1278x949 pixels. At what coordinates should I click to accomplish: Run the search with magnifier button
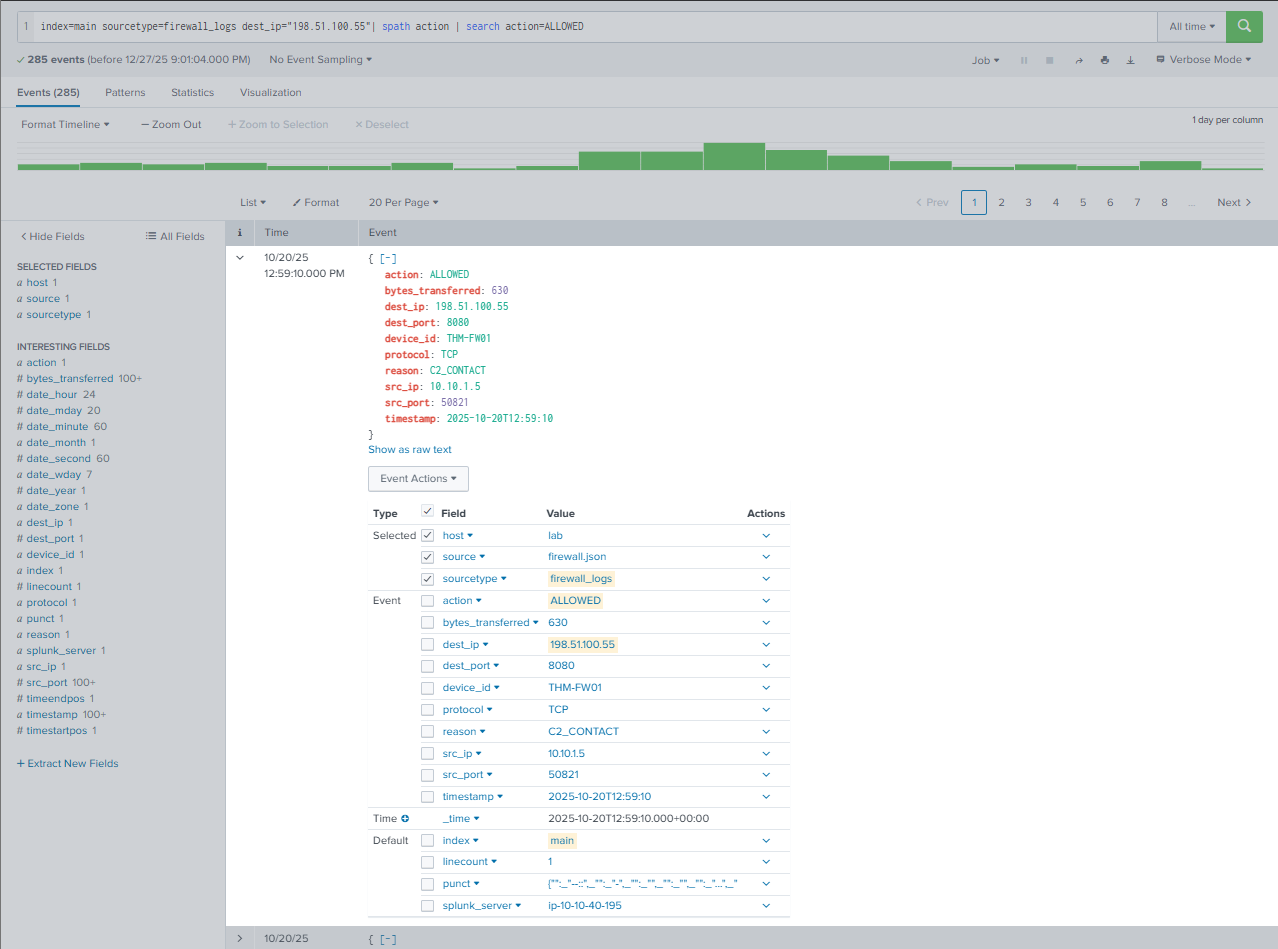pos(1244,27)
